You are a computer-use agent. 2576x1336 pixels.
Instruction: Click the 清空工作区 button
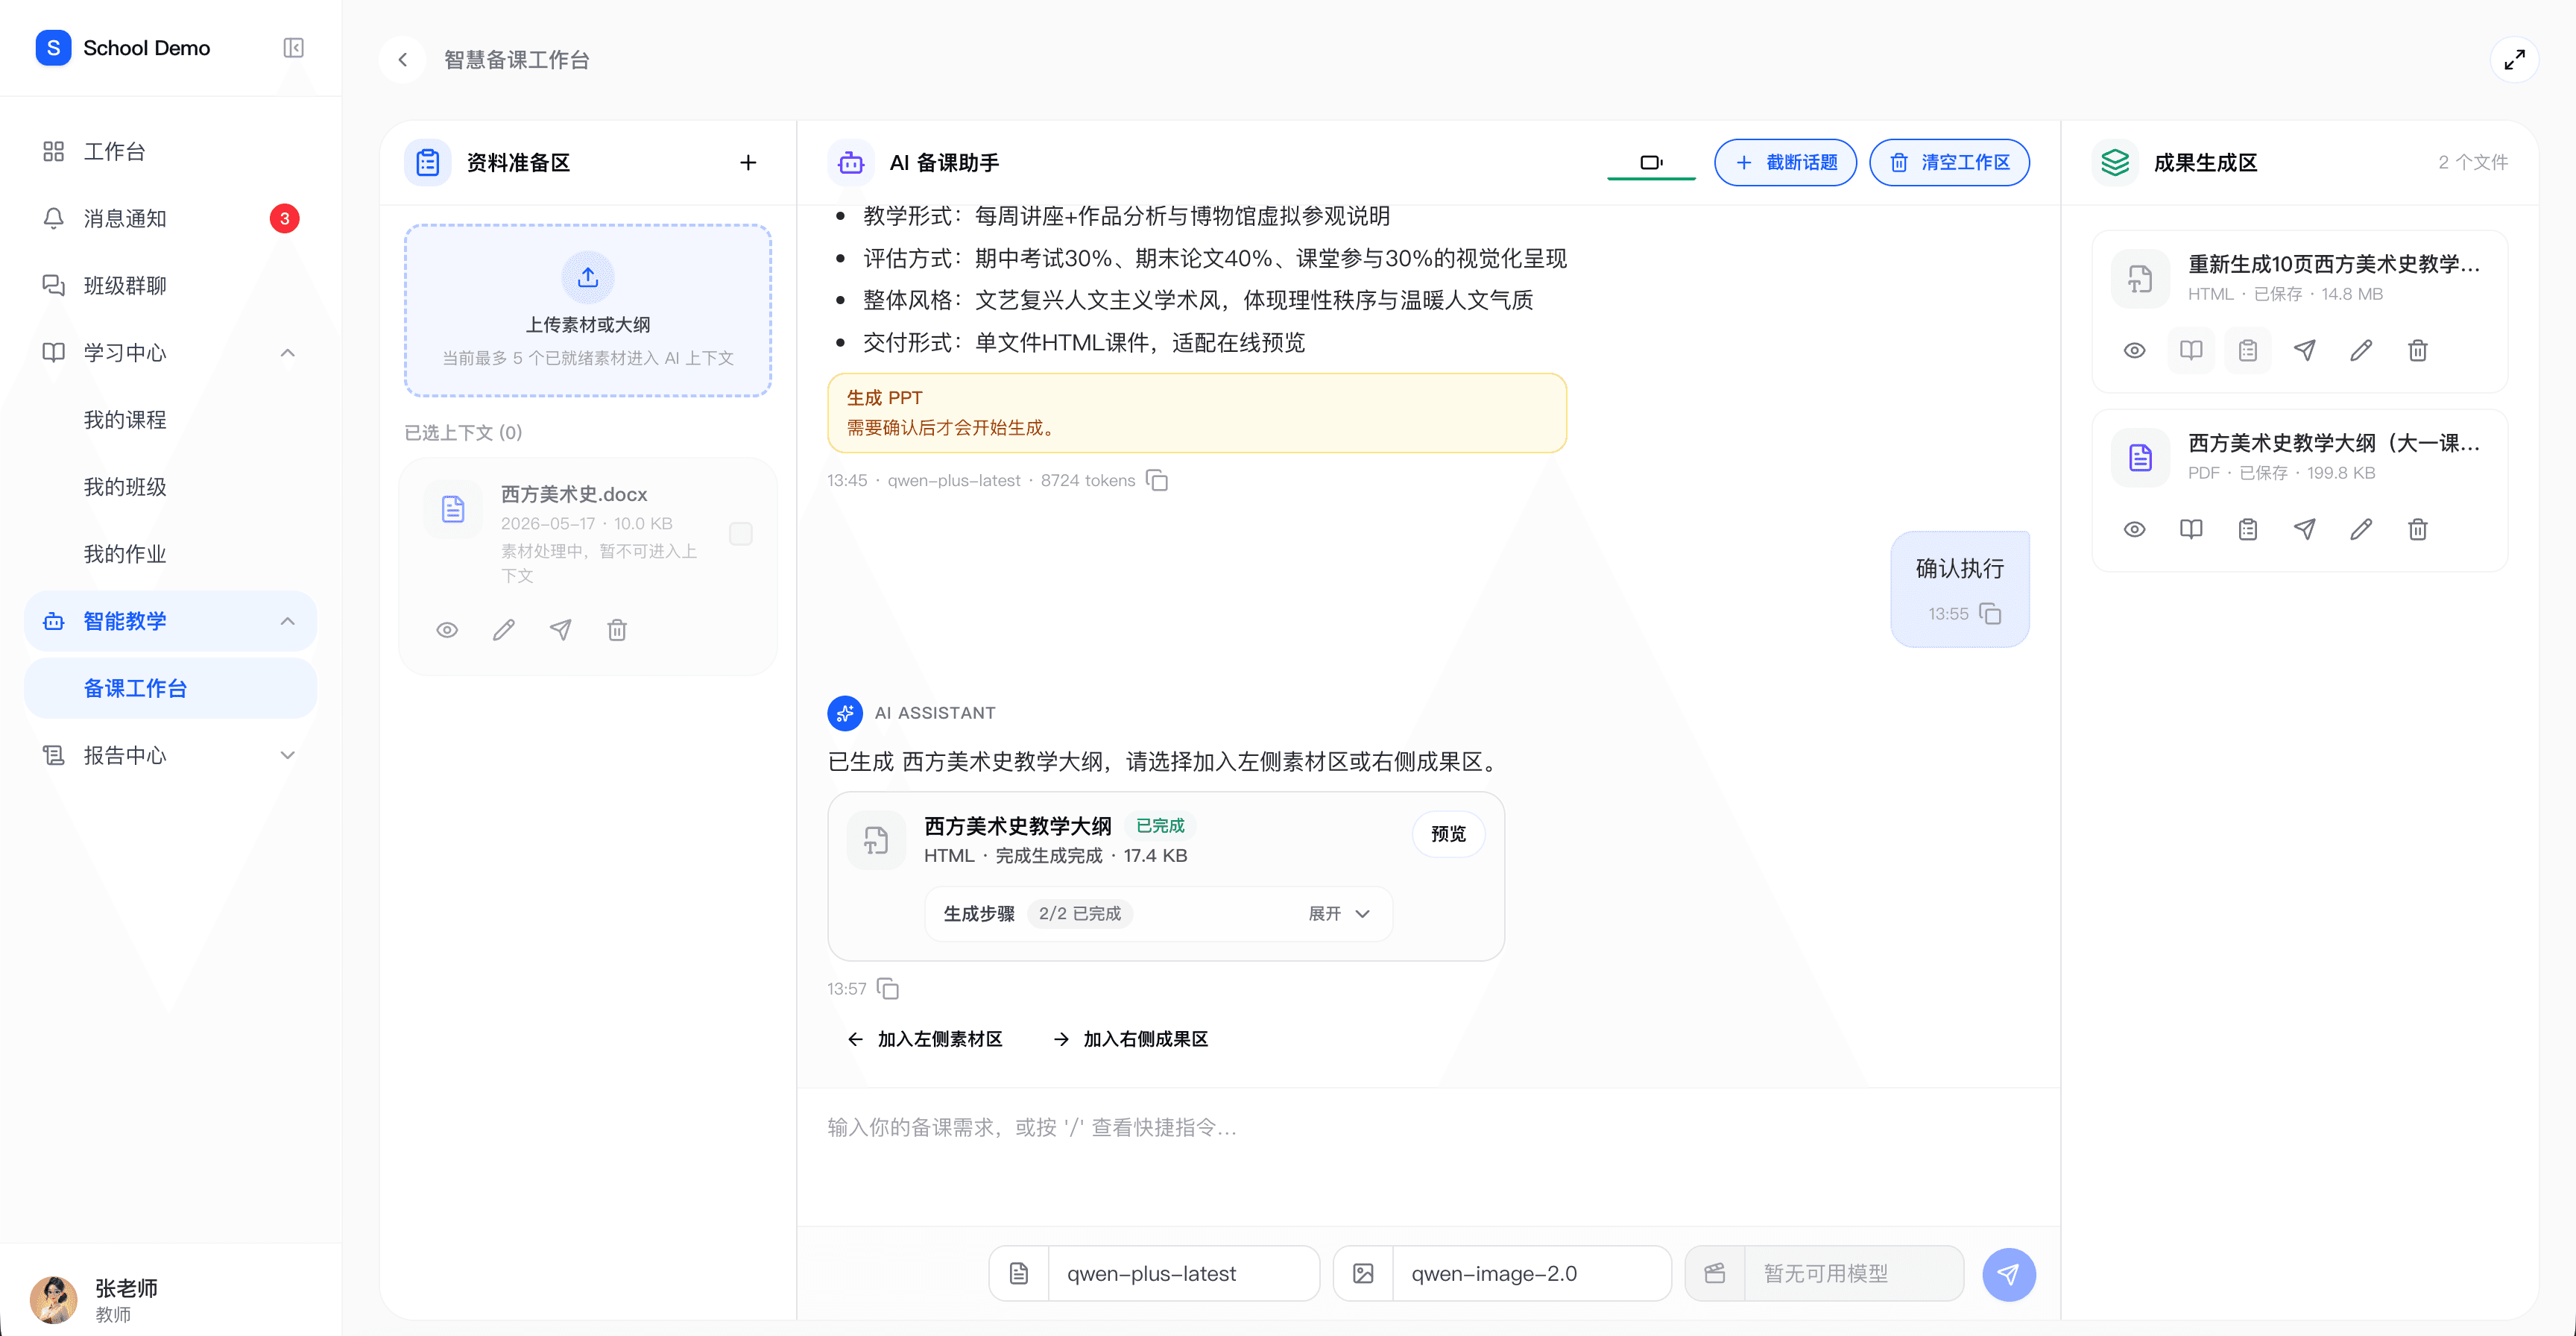(x=1949, y=162)
